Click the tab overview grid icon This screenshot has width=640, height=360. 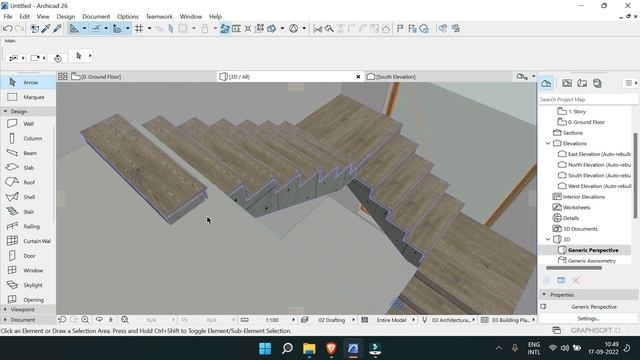coord(63,76)
